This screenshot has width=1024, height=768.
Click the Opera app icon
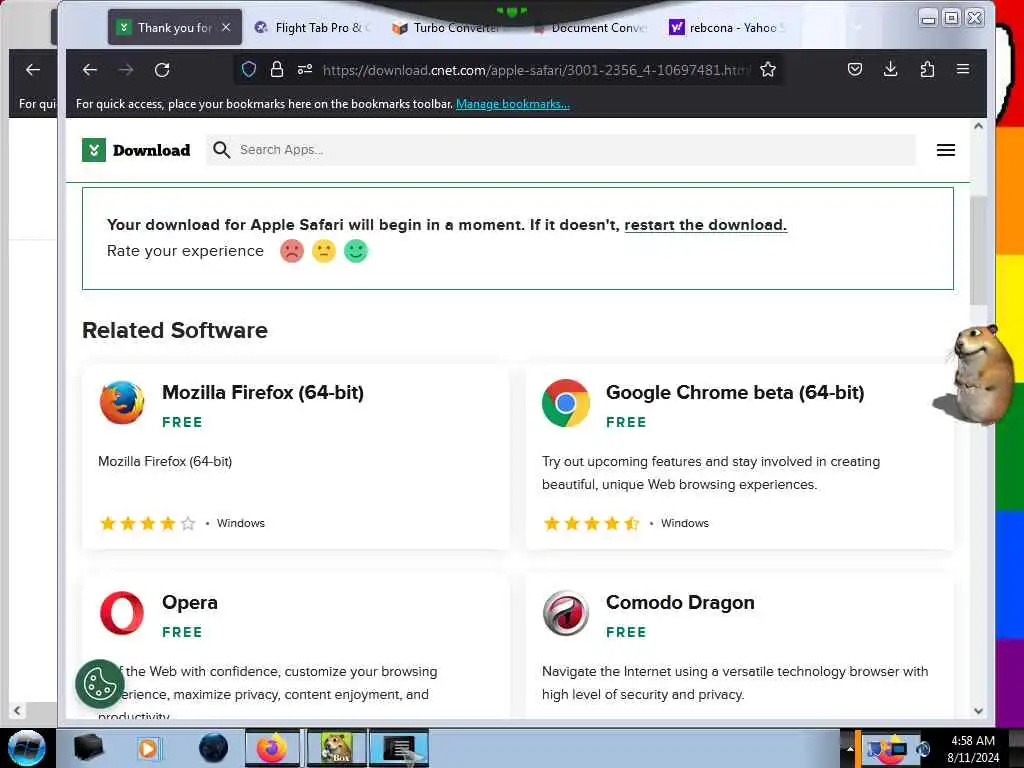(122, 613)
